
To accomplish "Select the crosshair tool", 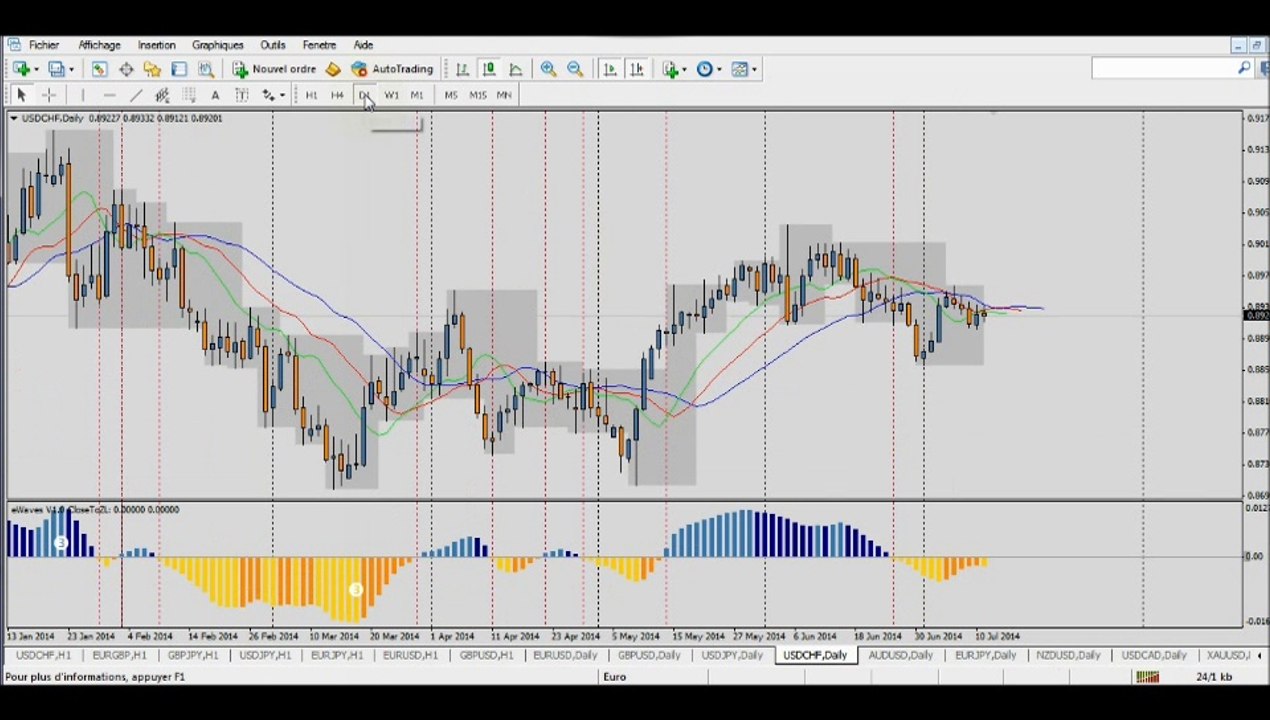I will (48, 95).
